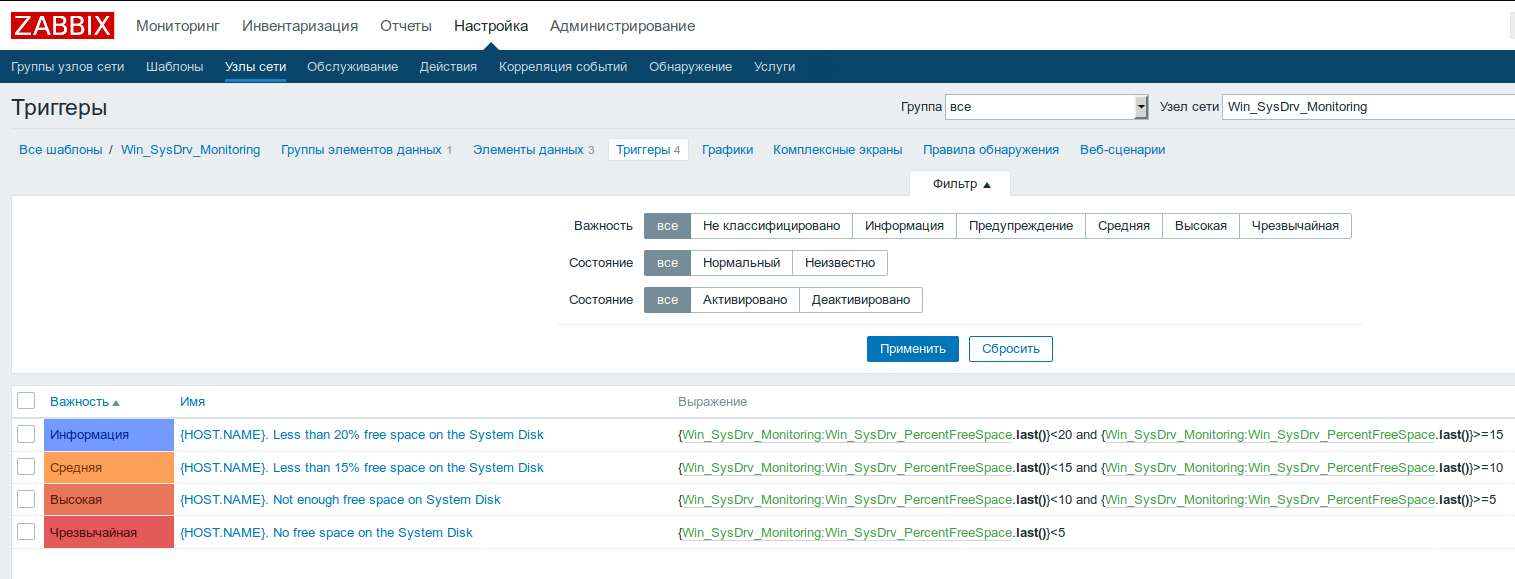Check the 'Less than 15% free space' trigger

(x=27, y=467)
